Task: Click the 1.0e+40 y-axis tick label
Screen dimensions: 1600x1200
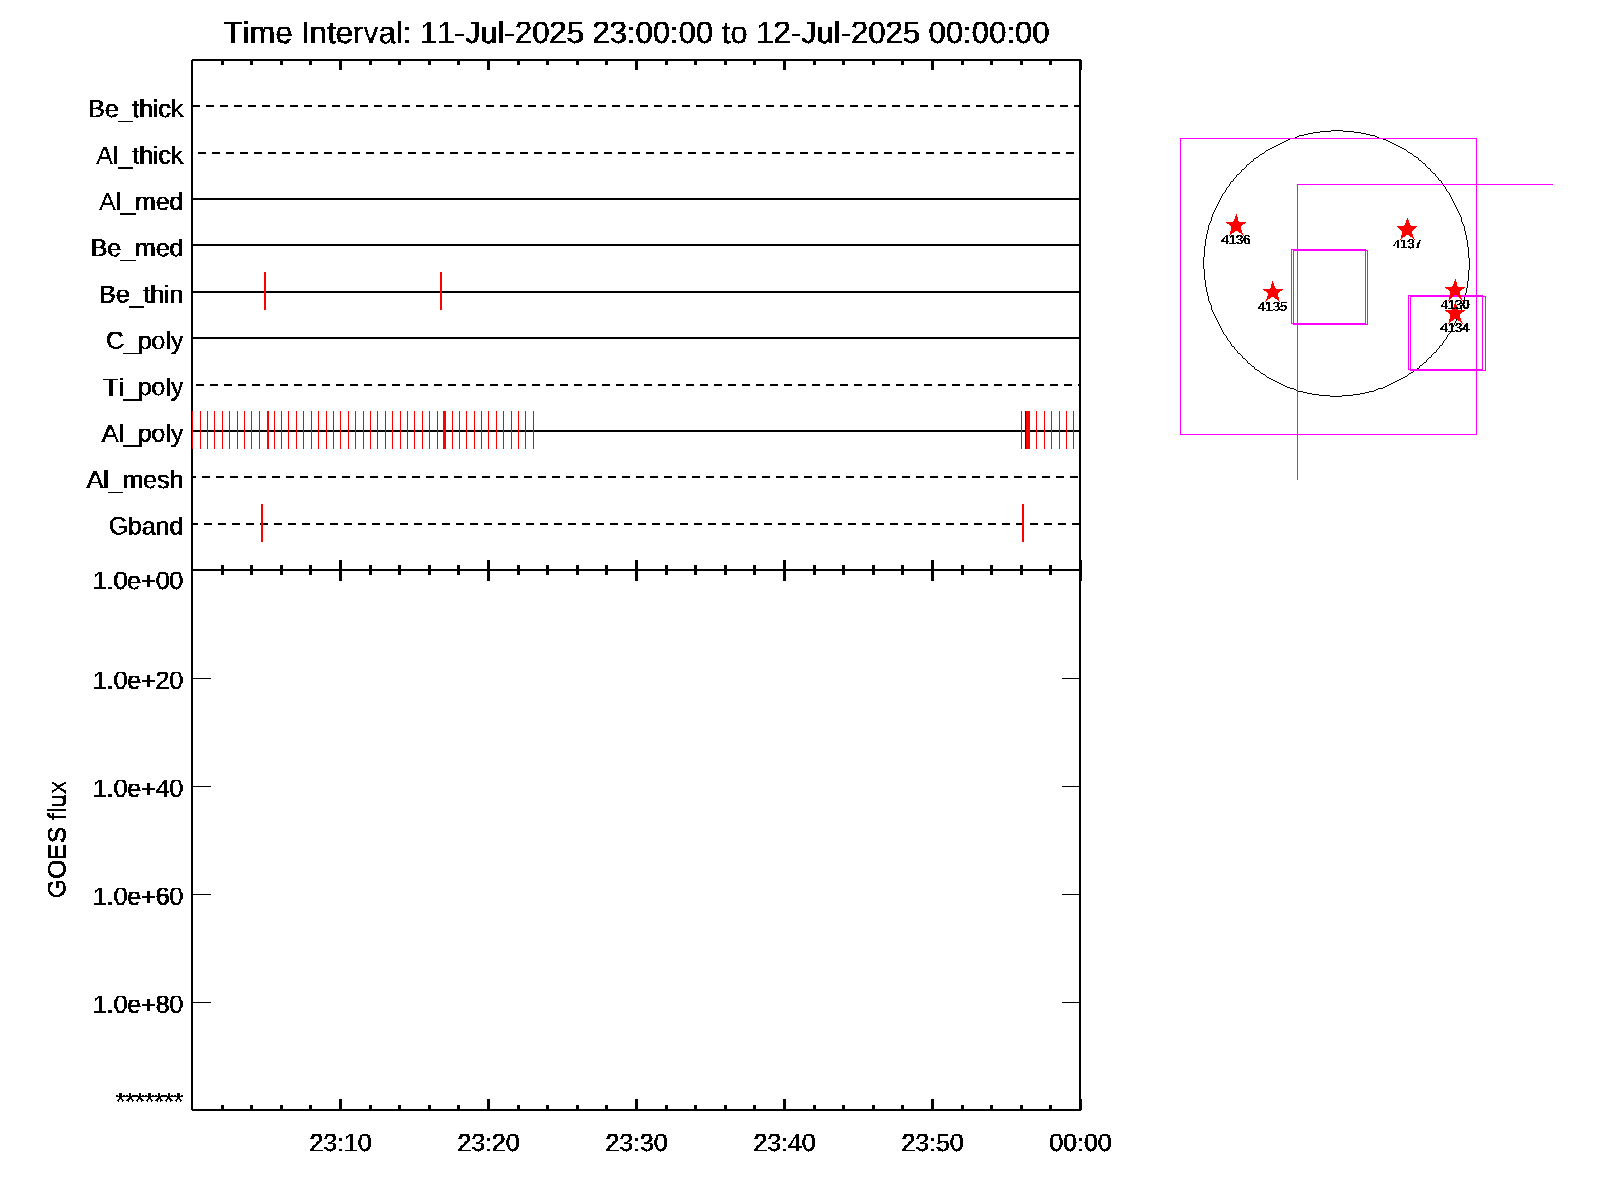Action: tap(138, 788)
